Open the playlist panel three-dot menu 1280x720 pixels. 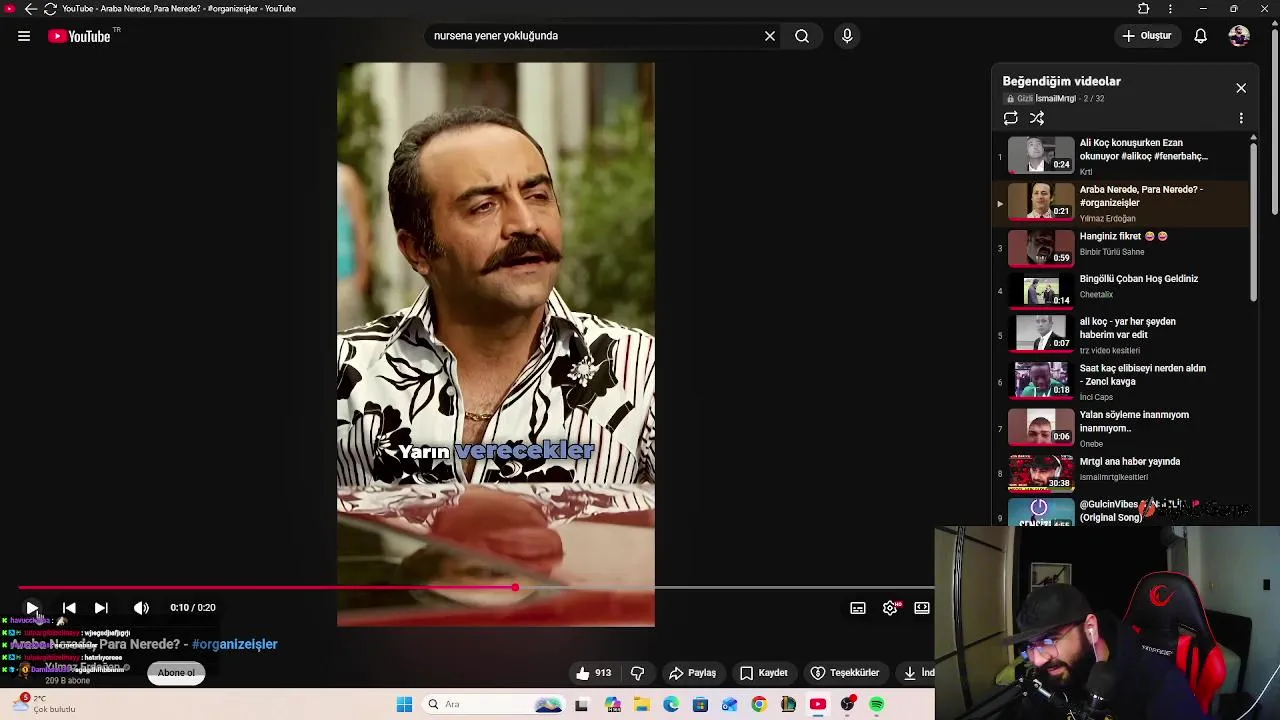click(1241, 118)
